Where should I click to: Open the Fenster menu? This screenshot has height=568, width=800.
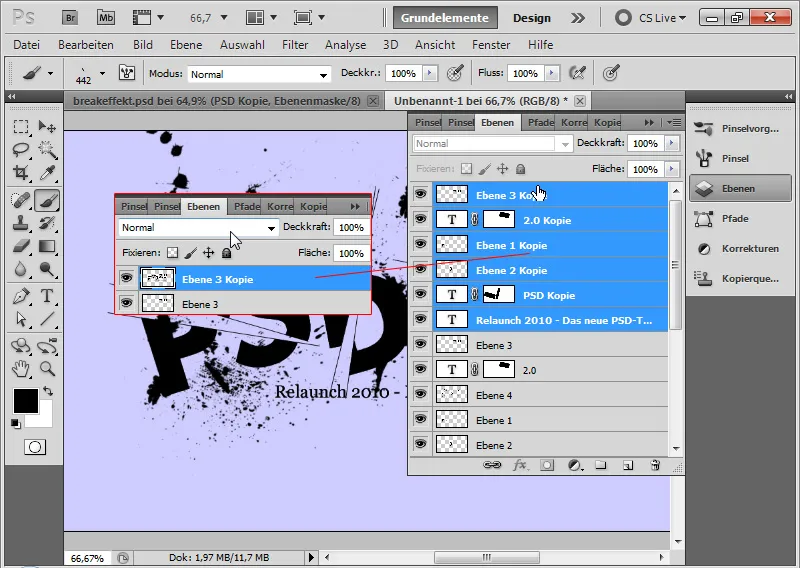pos(491,45)
